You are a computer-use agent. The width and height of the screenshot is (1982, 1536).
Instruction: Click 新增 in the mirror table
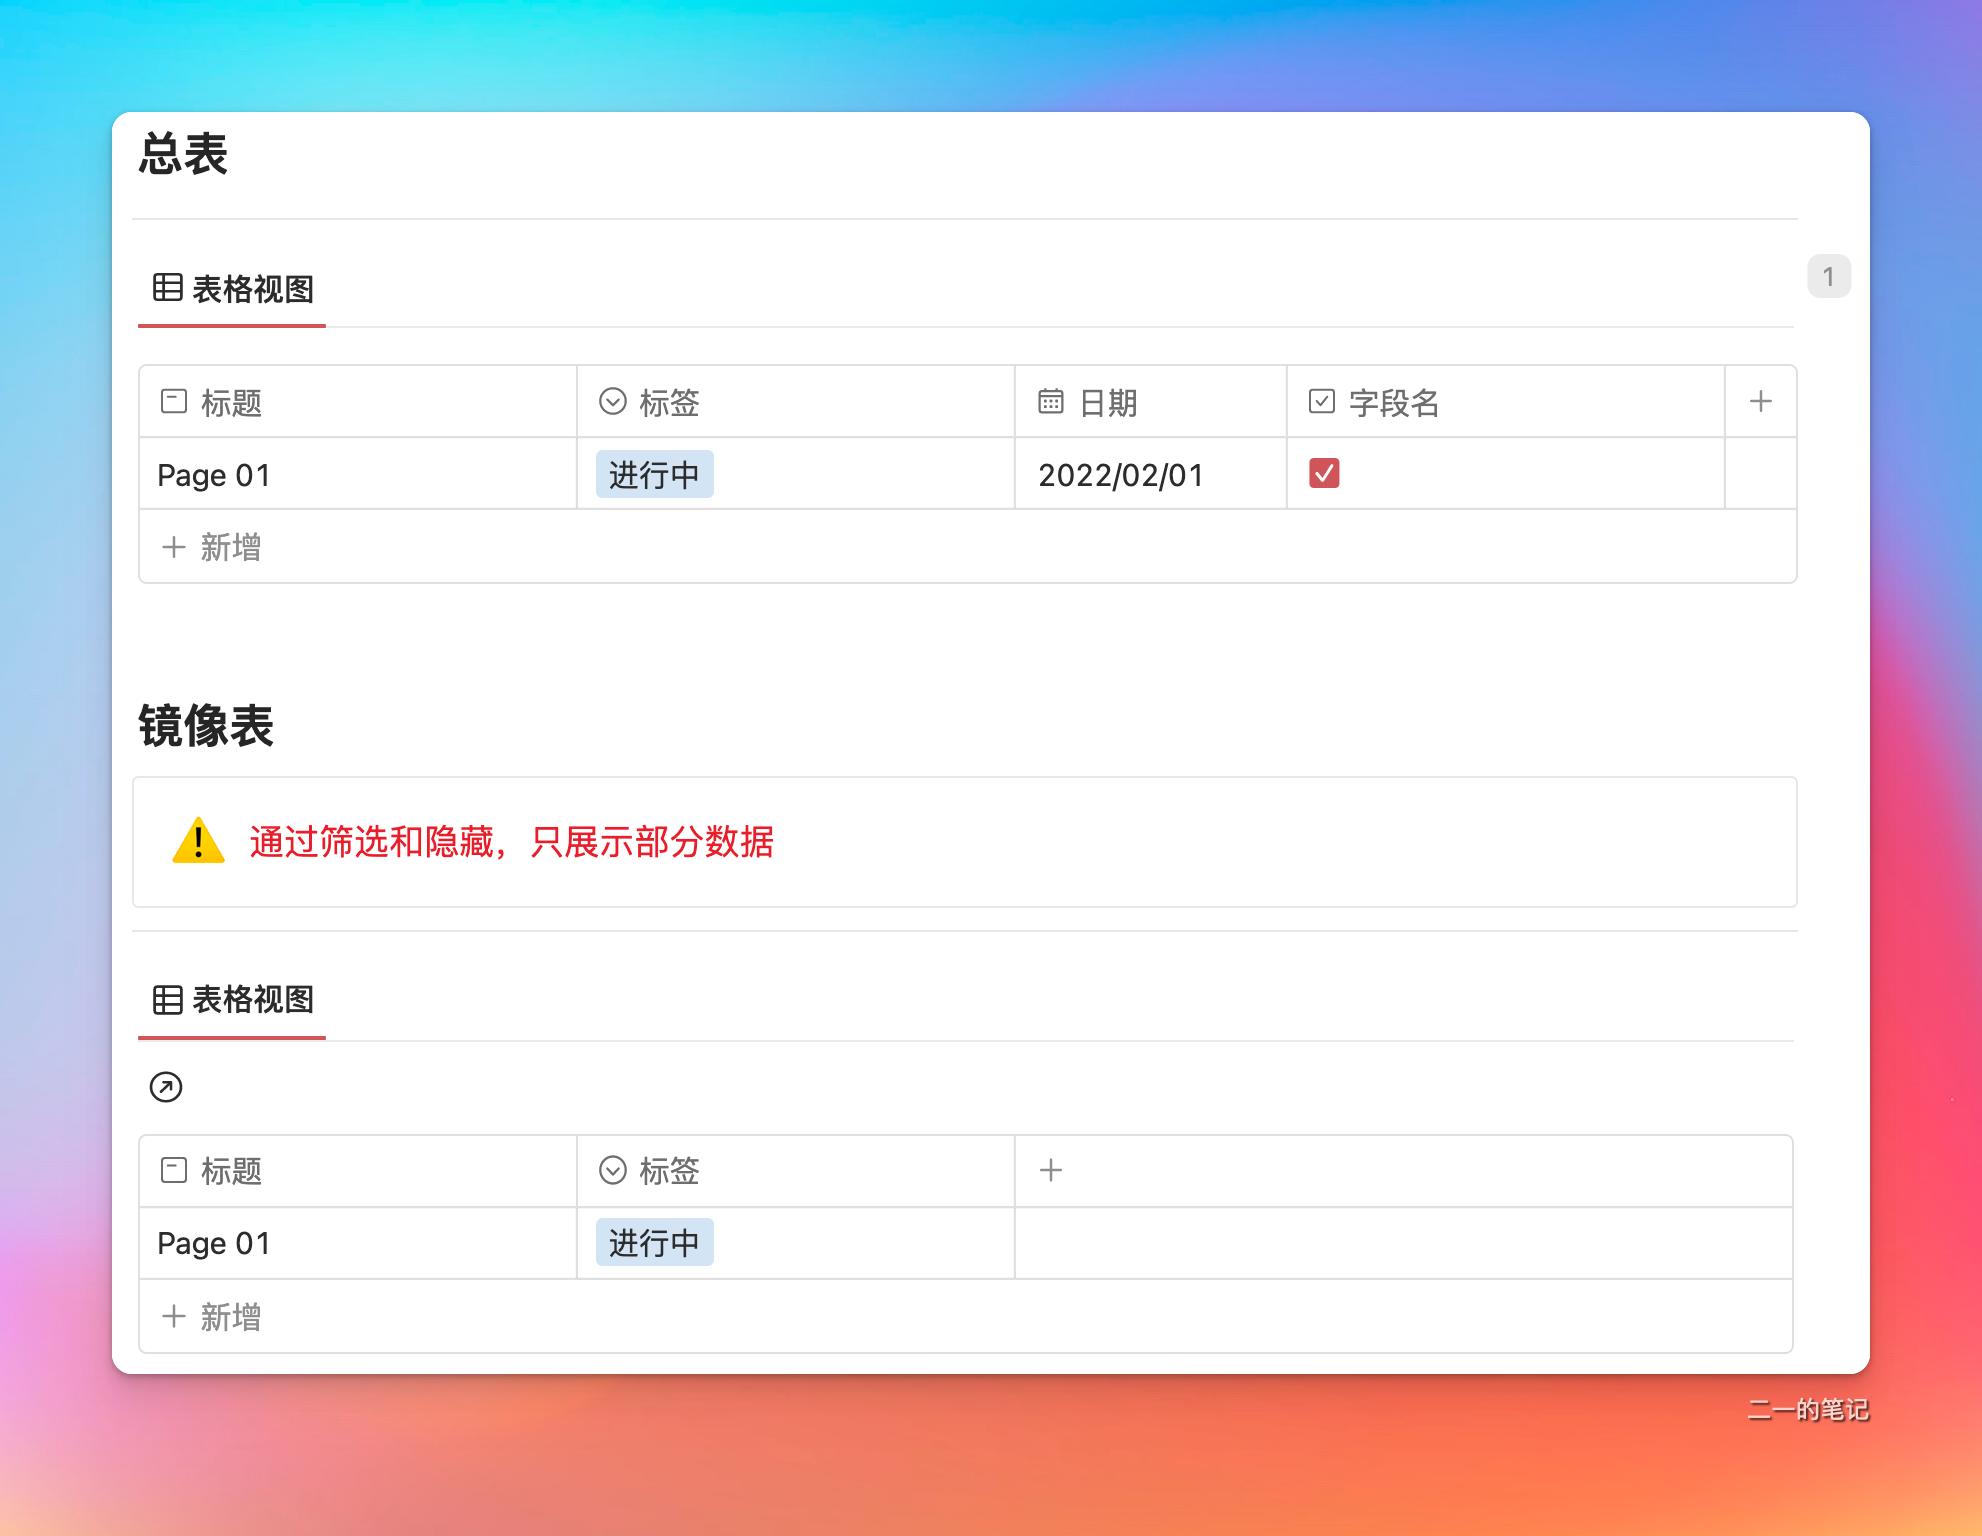coord(211,1317)
